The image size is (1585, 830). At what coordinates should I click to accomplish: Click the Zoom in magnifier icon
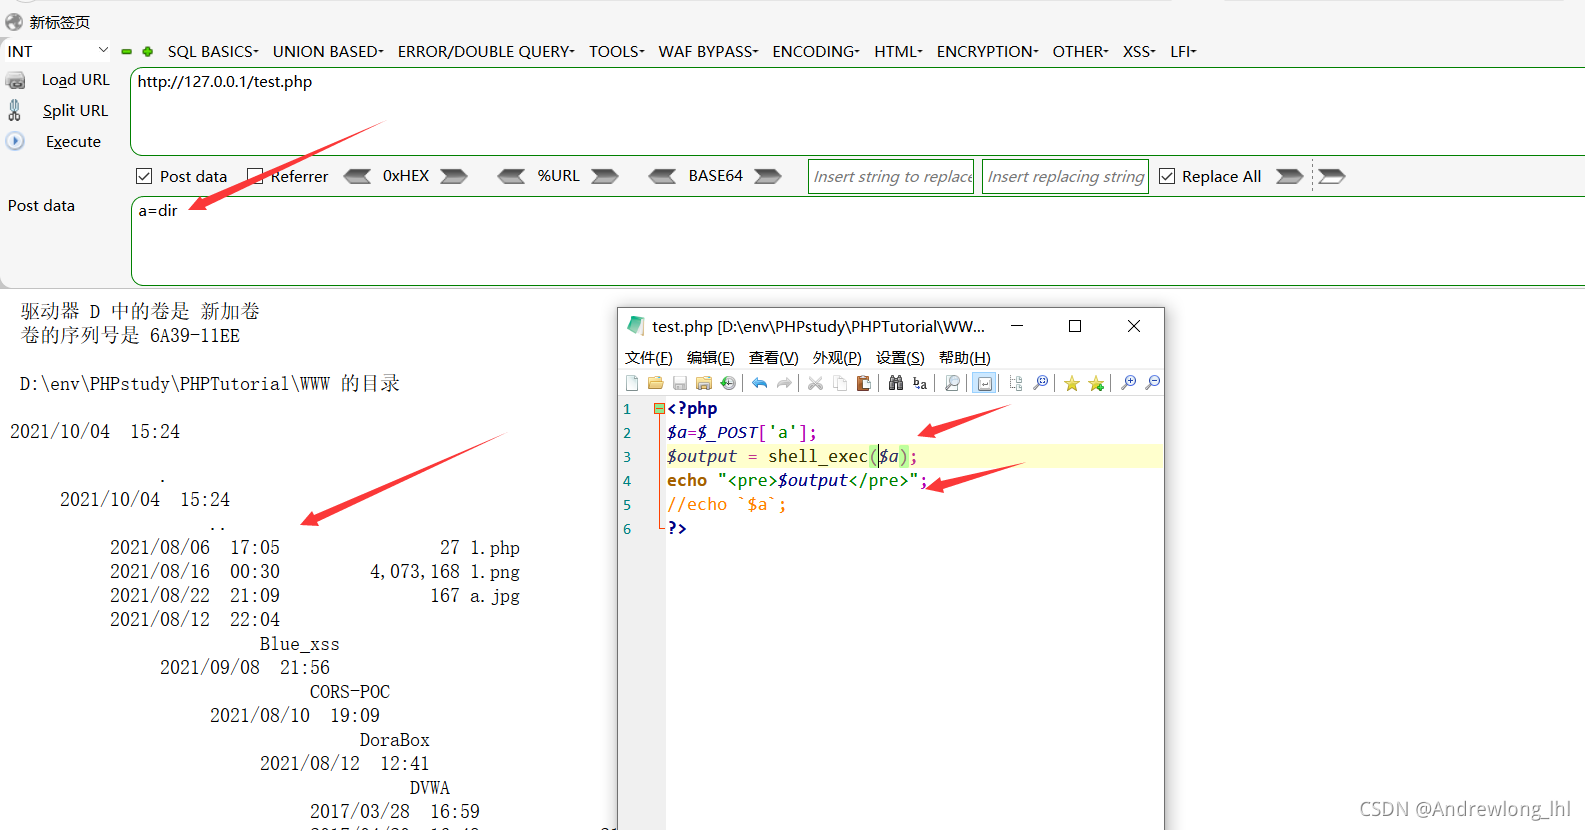coord(1129,383)
